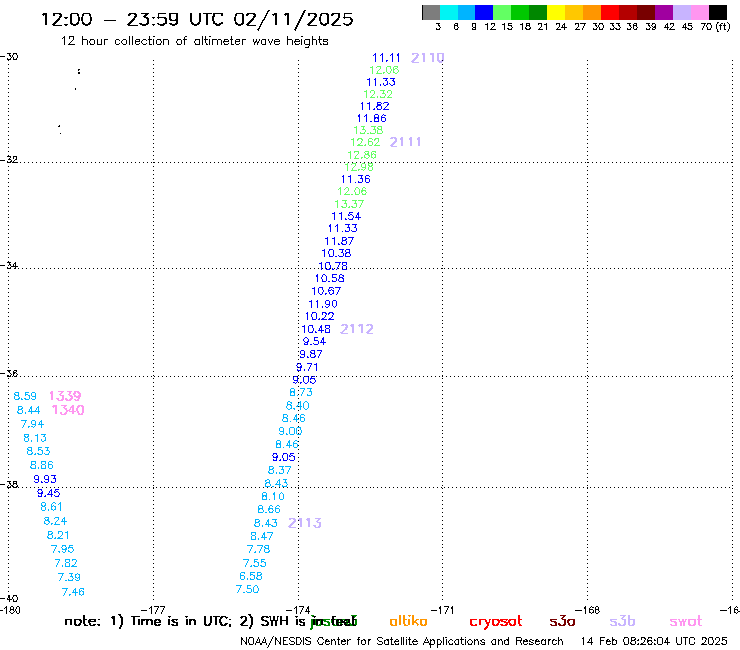Click the timestamp '14 Feb 08:26:04 UTC 2025'
Image resolution: width=740 pixels, height=650 pixels.
click(x=654, y=641)
